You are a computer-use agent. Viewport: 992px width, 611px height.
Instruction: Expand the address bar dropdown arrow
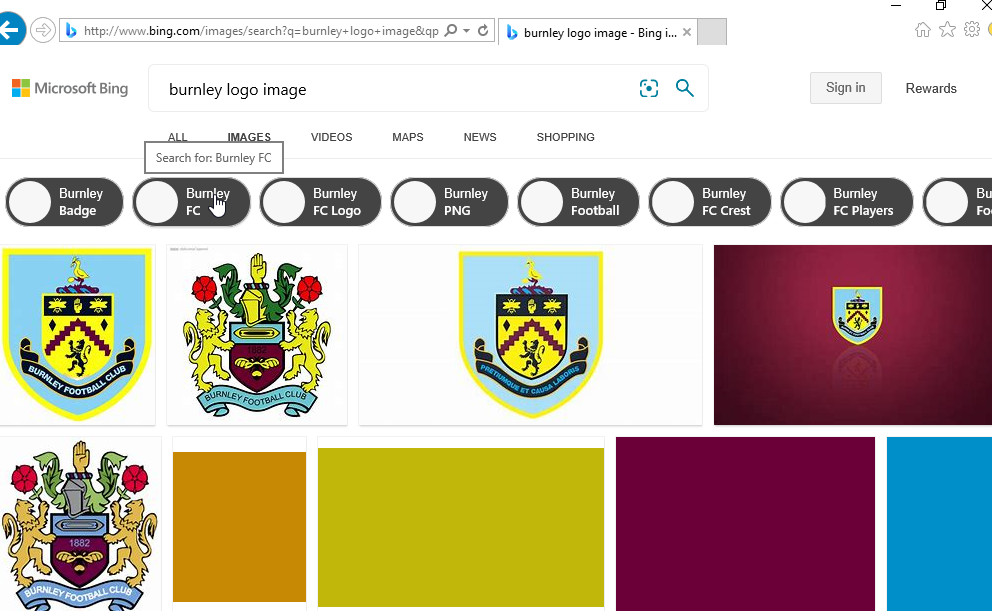466,30
